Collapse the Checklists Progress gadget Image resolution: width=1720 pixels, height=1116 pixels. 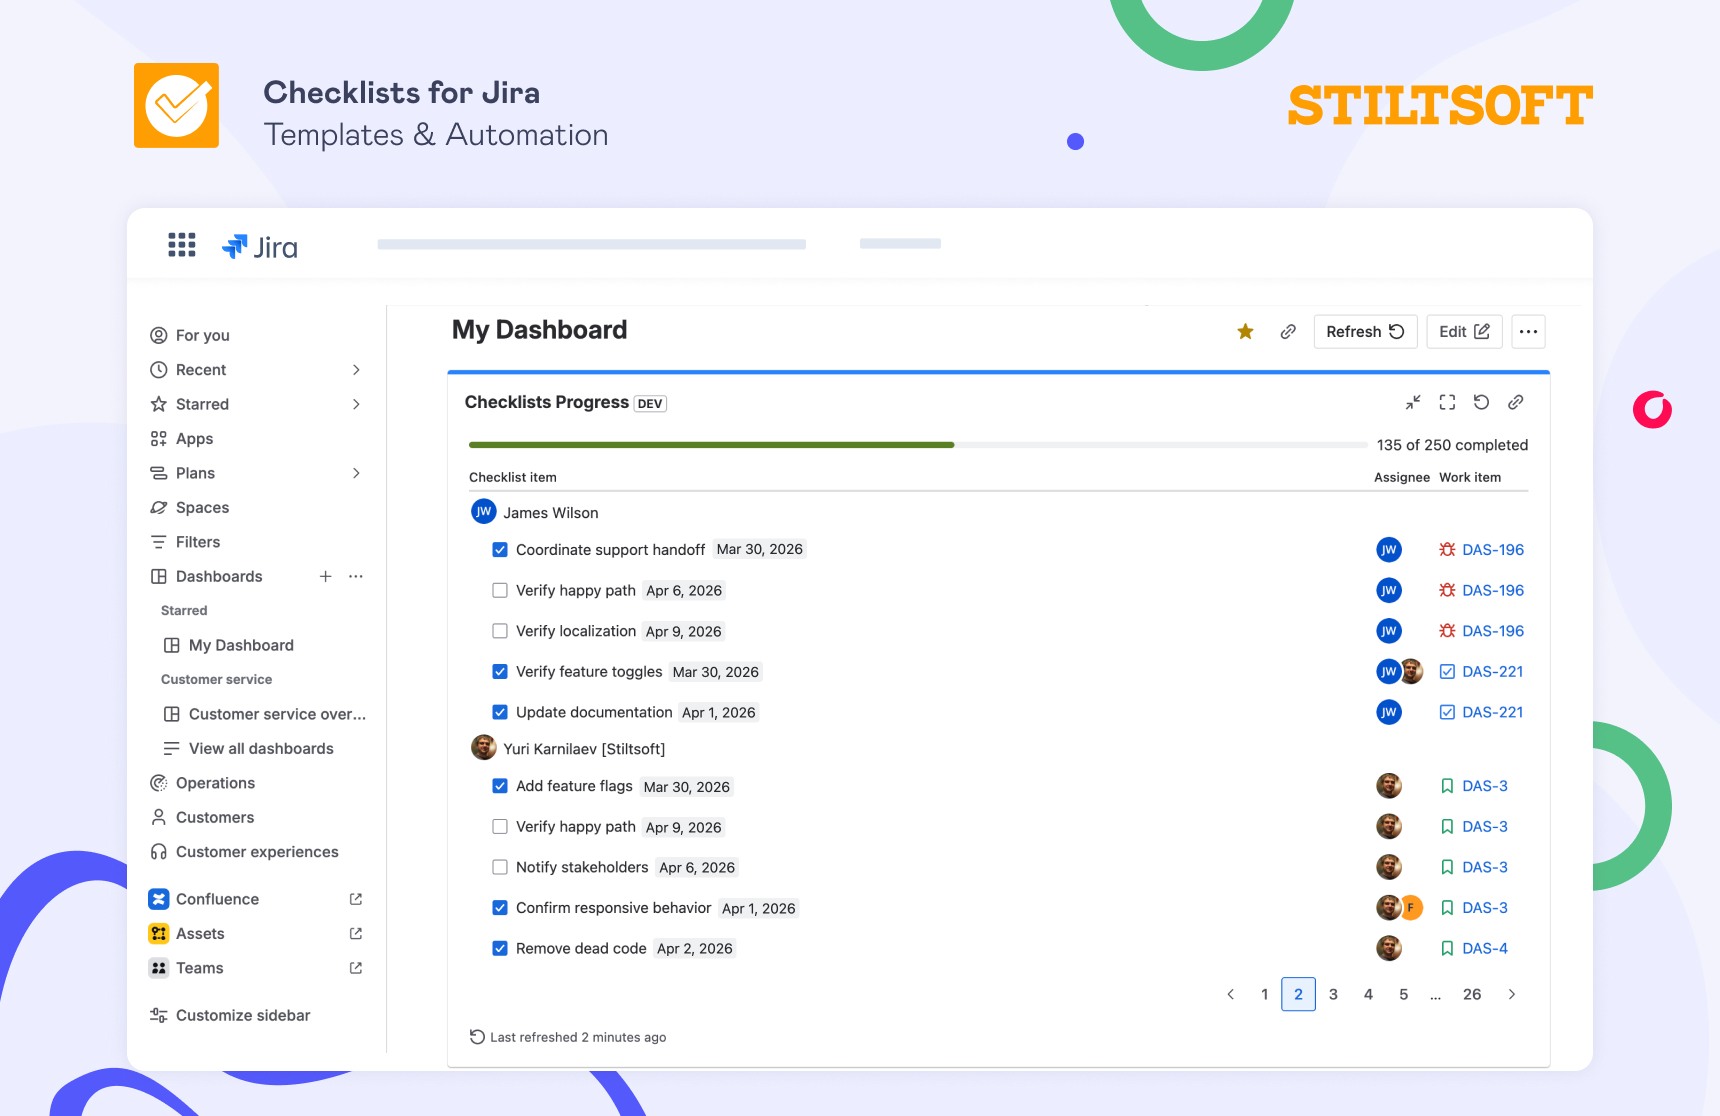[x=1413, y=402]
